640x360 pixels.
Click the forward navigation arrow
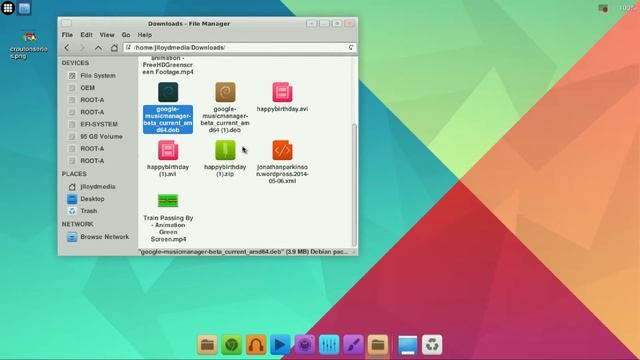(x=82, y=48)
